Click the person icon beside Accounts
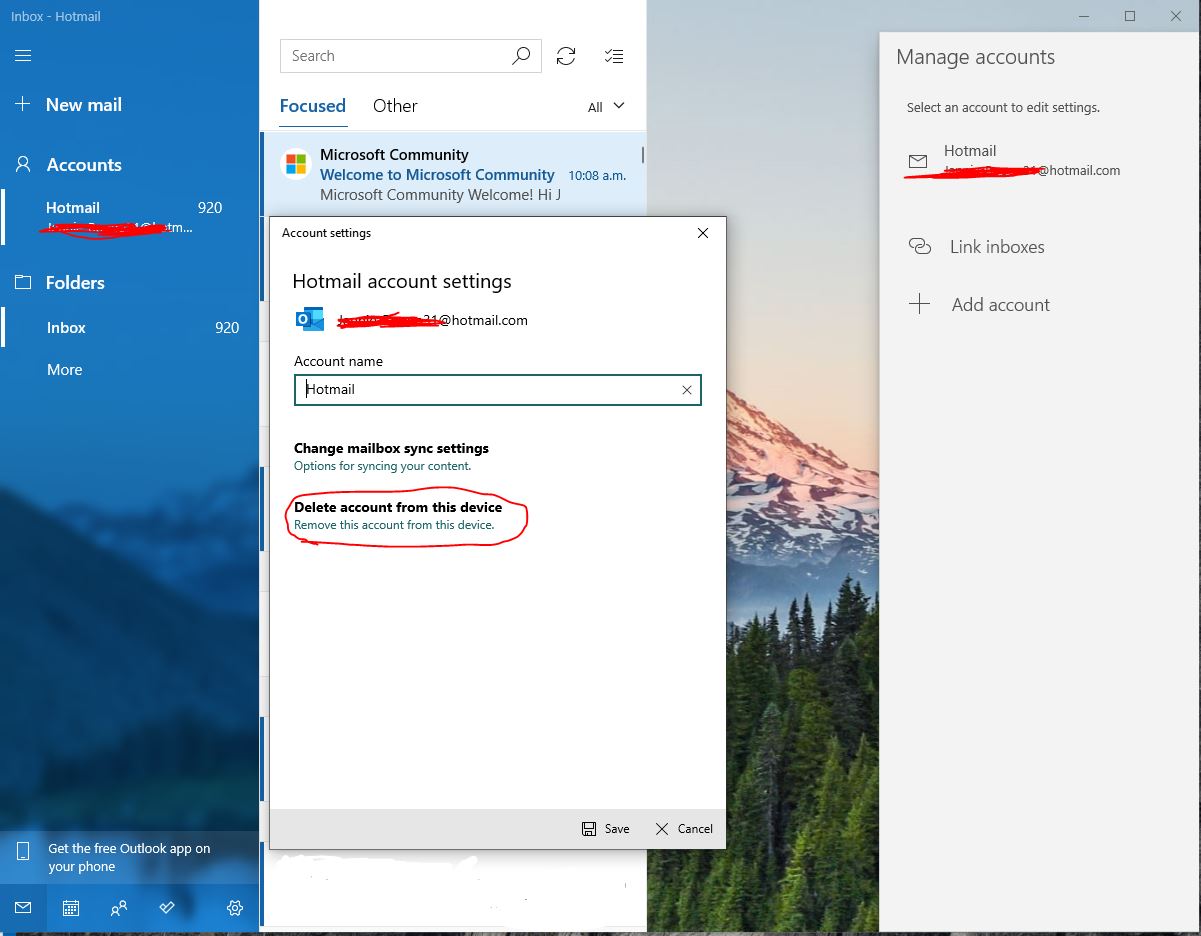 click(23, 165)
